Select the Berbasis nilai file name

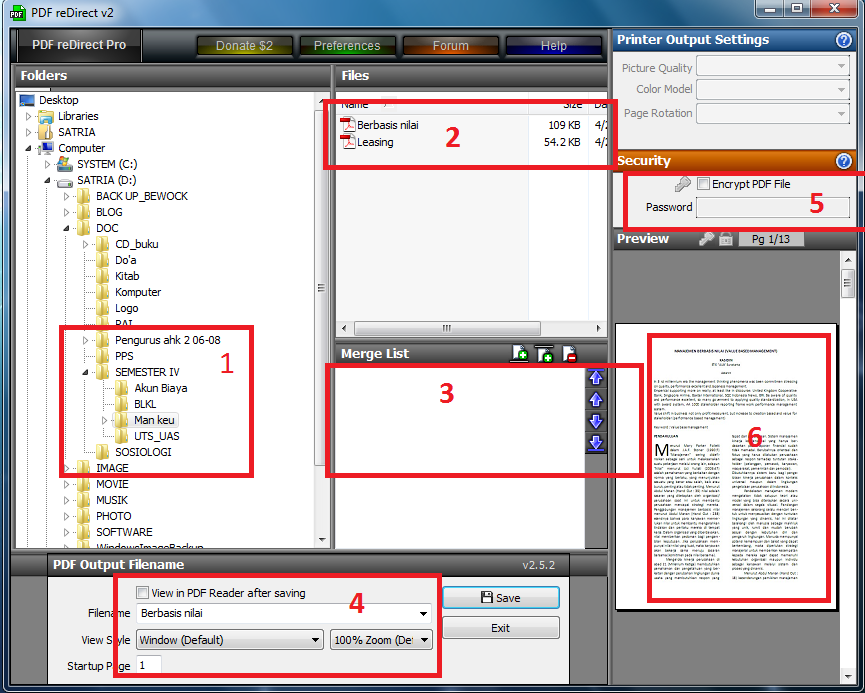(388, 125)
